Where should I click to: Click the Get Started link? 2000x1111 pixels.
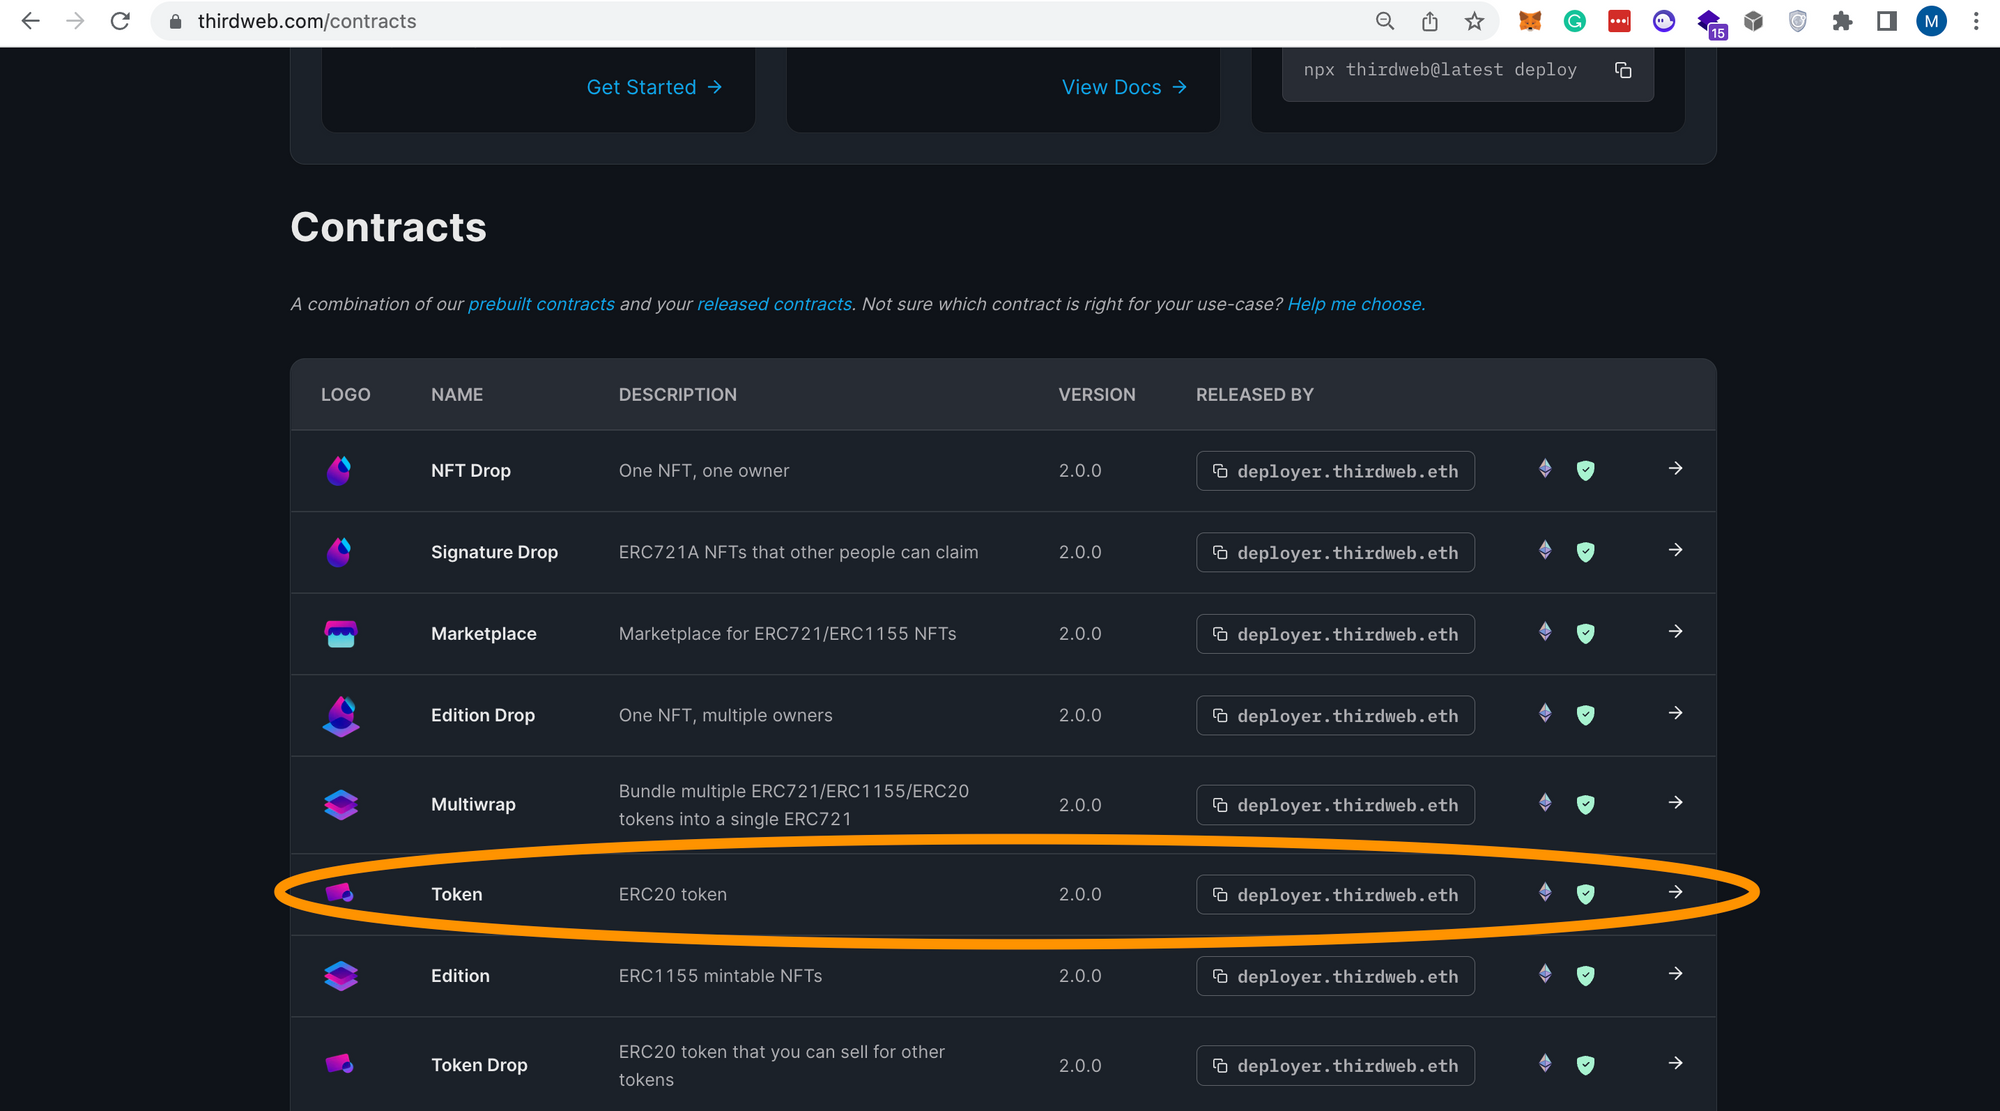coord(654,87)
